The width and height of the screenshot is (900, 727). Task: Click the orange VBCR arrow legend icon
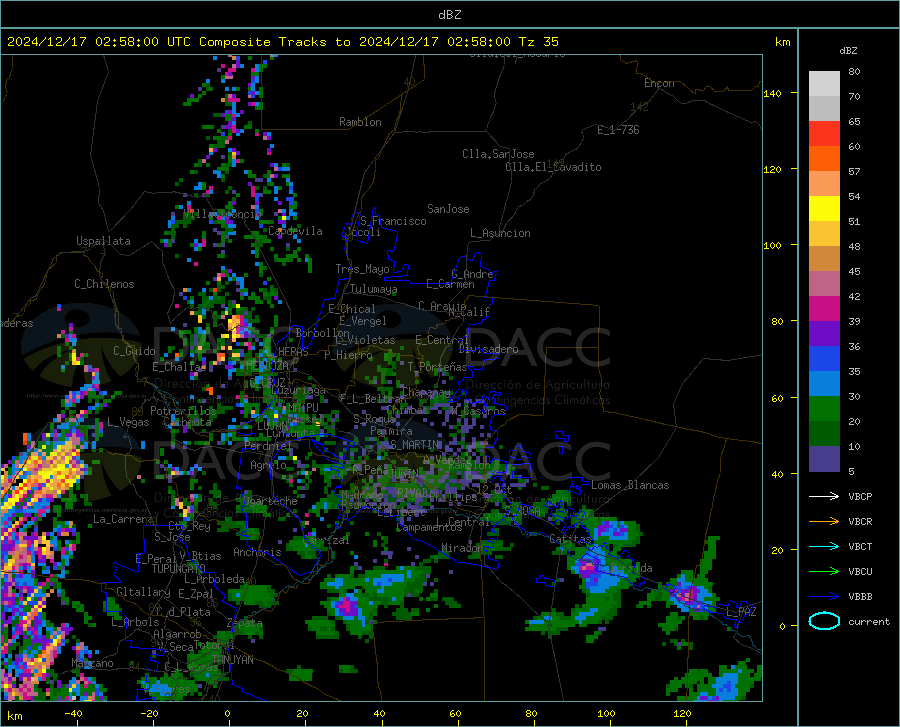click(x=824, y=522)
